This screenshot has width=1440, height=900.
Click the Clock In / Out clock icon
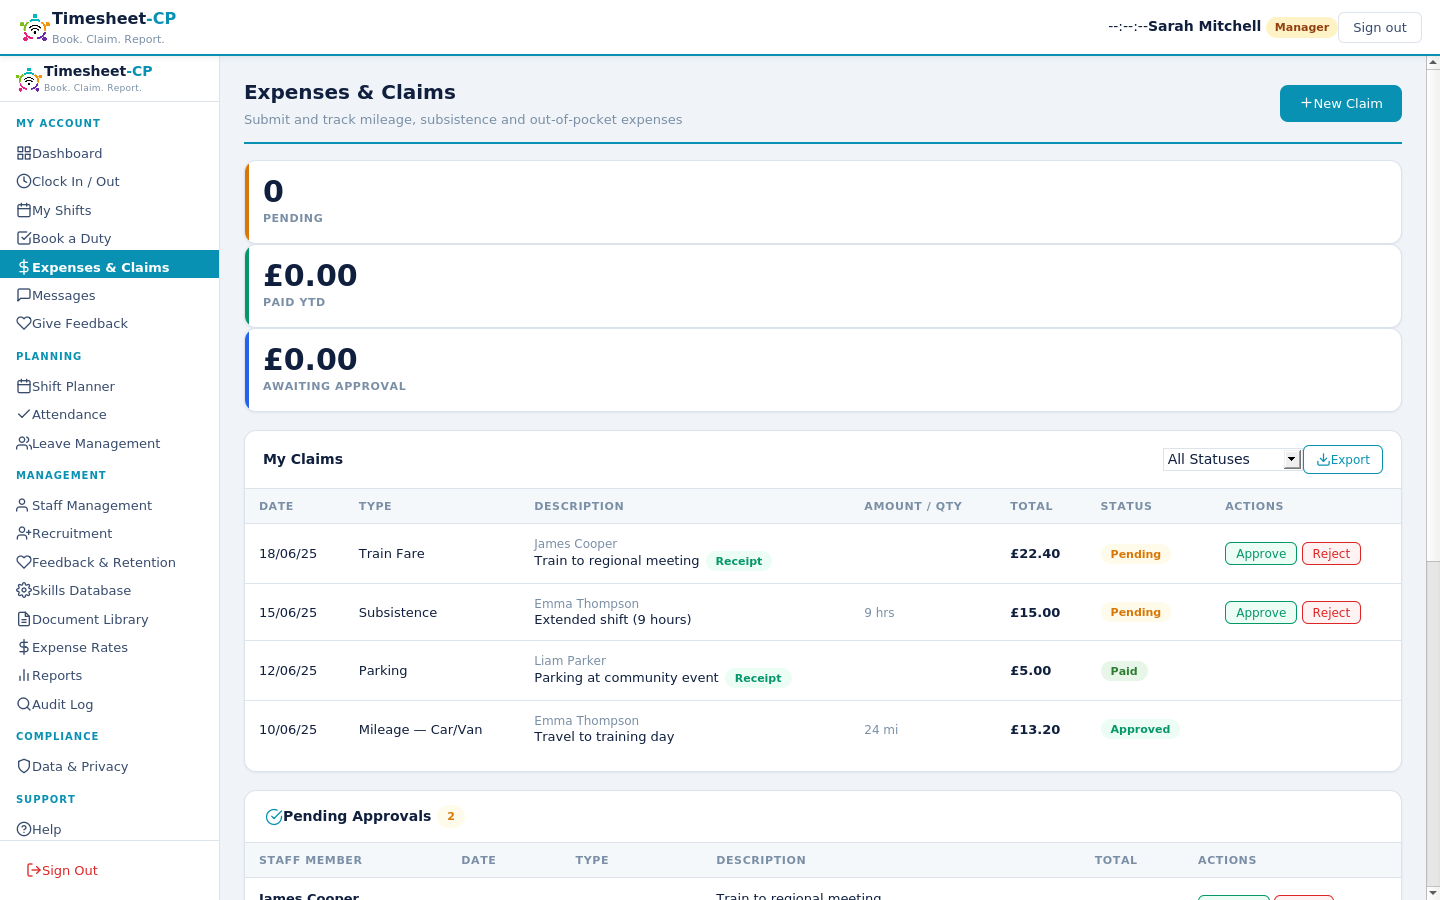24,181
